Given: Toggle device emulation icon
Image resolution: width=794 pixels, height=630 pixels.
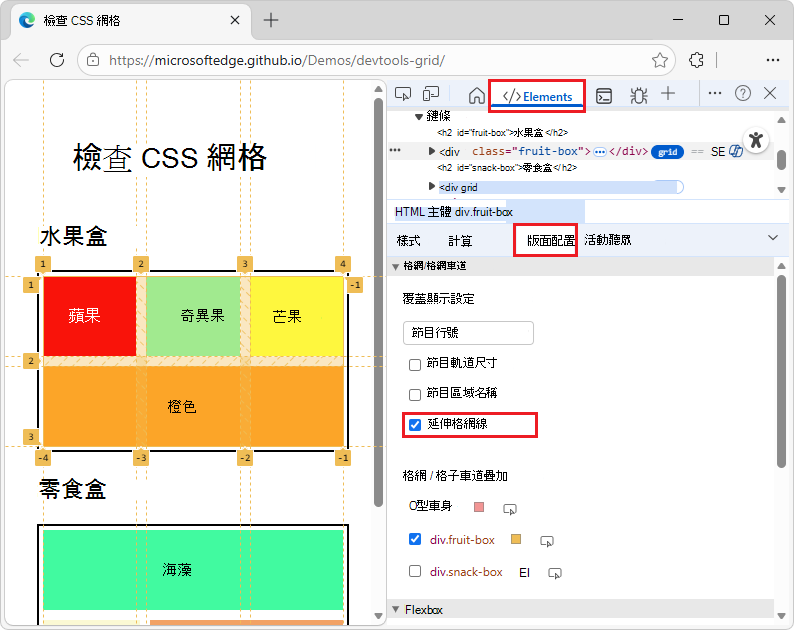Looking at the screenshot, I should [431, 94].
